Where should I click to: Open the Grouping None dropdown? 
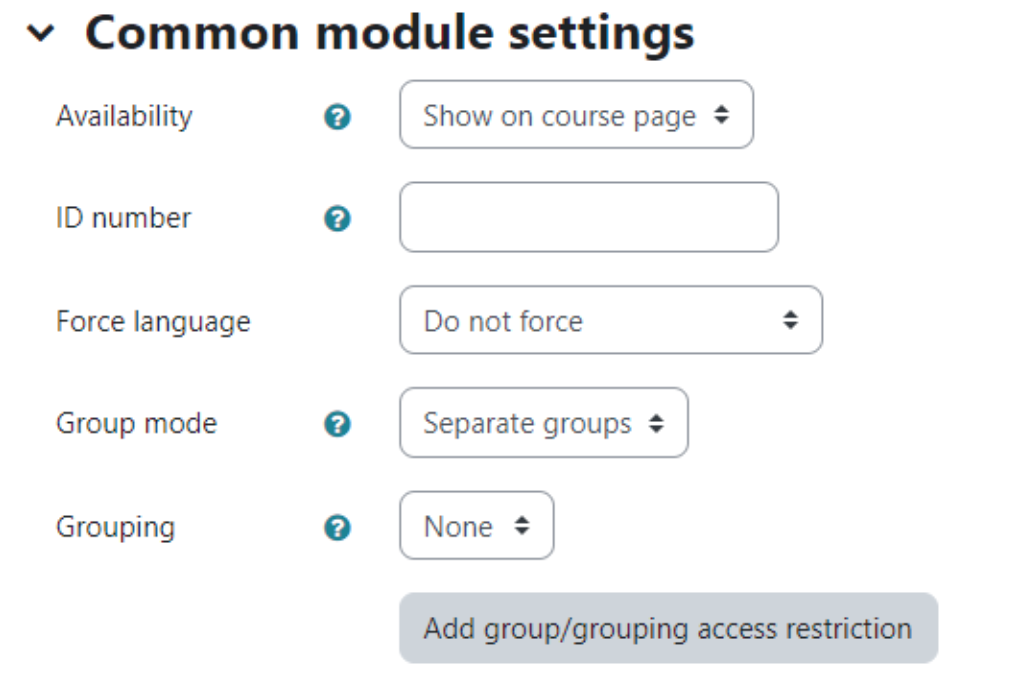coord(476,526)
